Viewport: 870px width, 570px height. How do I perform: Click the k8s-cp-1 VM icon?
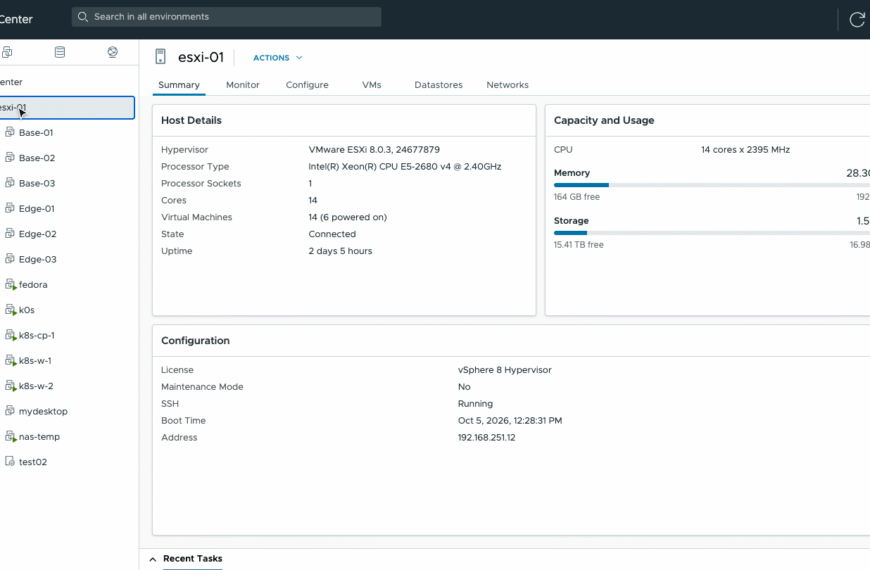[10, 335]
